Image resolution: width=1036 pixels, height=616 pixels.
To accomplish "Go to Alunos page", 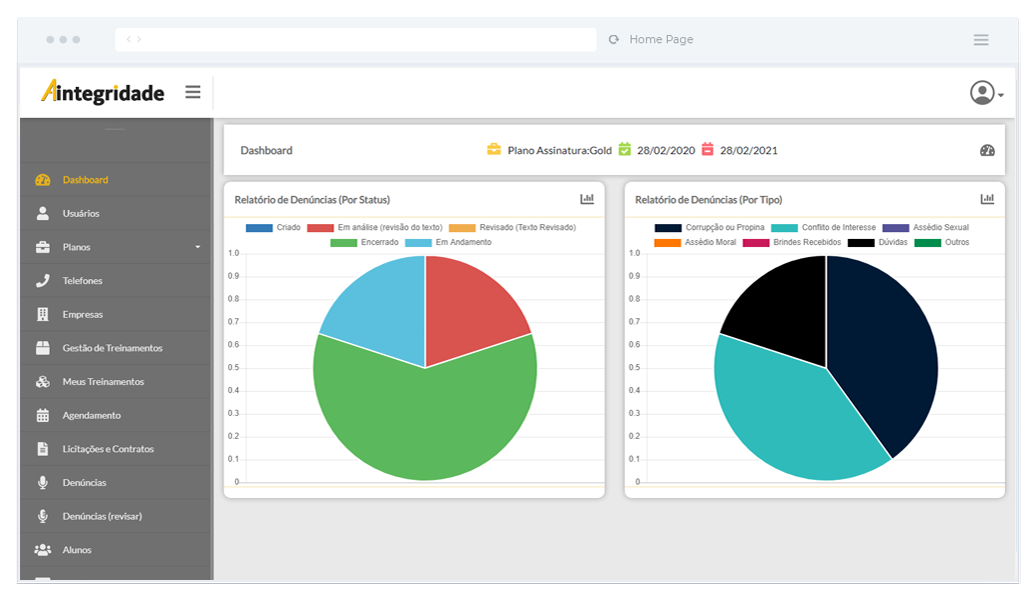I will (x=116, y=550).
